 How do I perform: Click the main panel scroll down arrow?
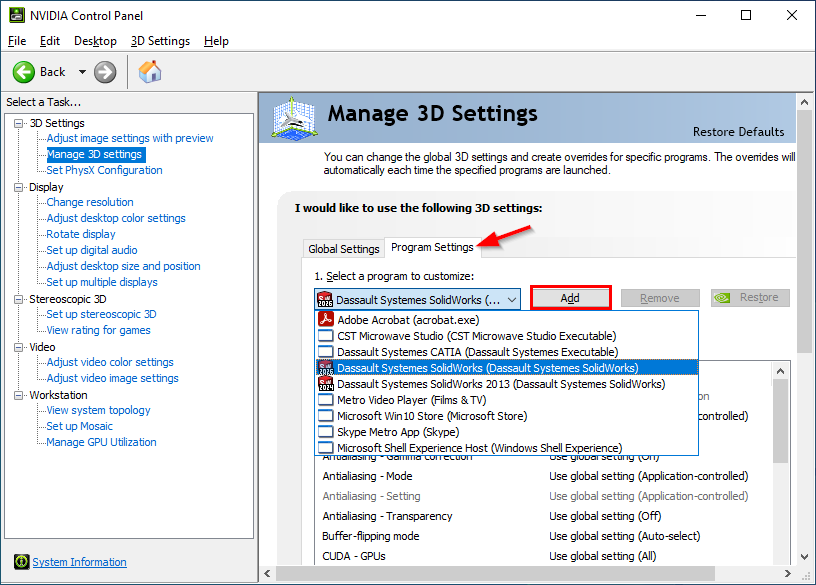click(805, 557)
